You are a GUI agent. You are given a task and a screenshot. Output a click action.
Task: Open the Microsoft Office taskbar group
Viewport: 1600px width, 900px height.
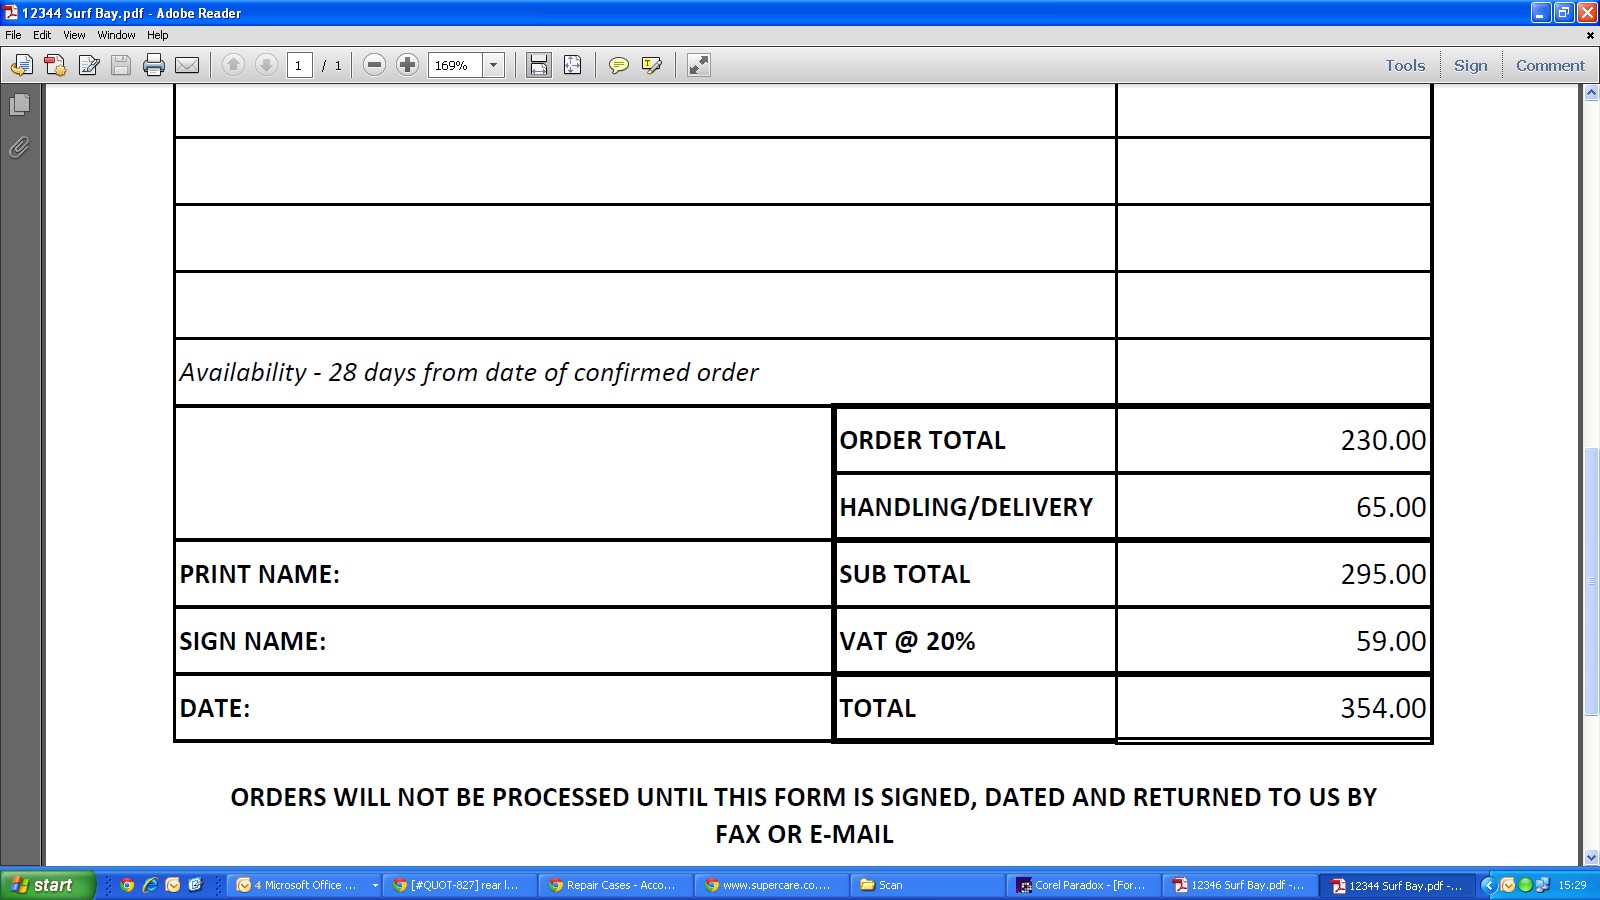pos(306,885)
